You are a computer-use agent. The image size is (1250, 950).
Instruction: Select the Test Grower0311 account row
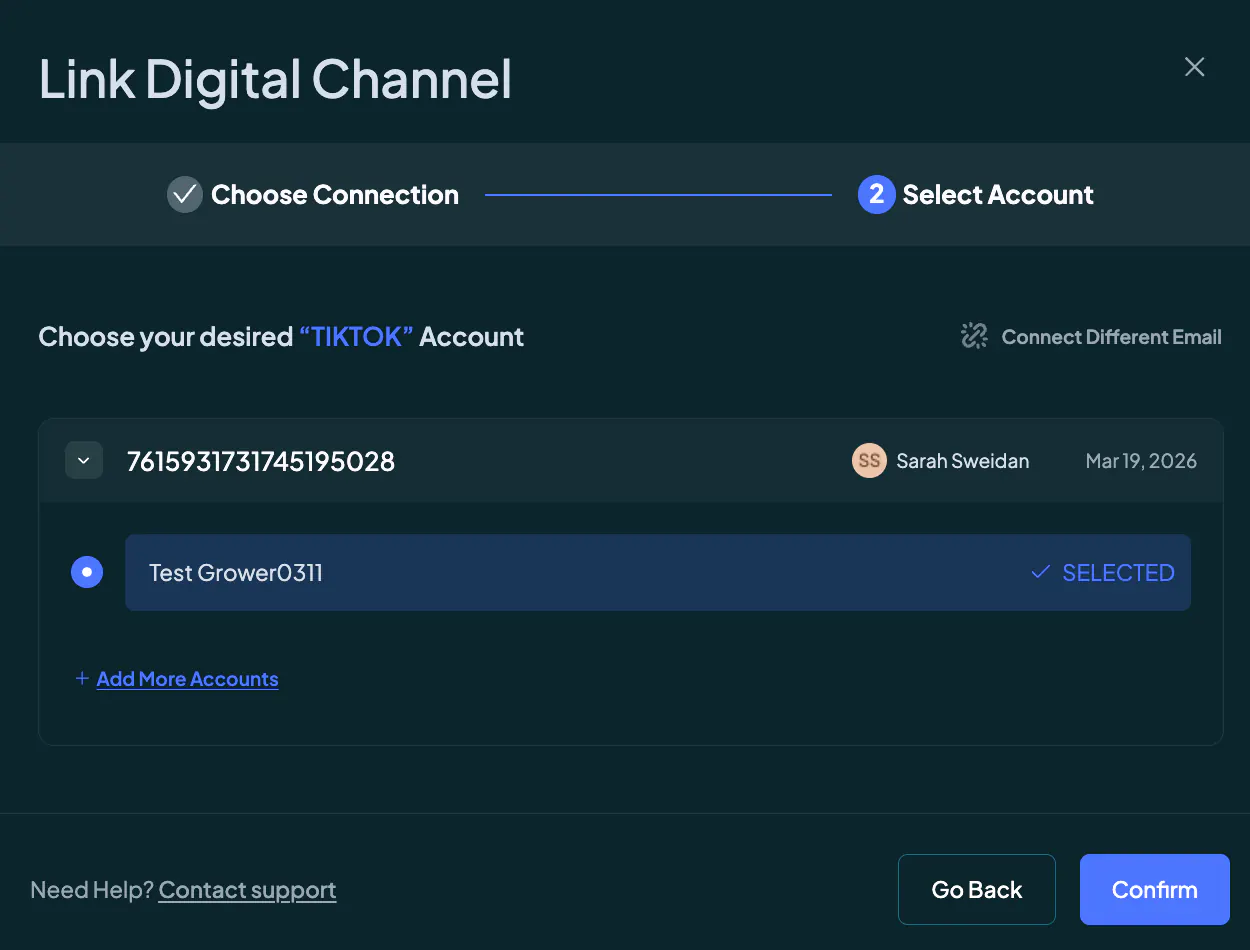(x=658, y=572)
